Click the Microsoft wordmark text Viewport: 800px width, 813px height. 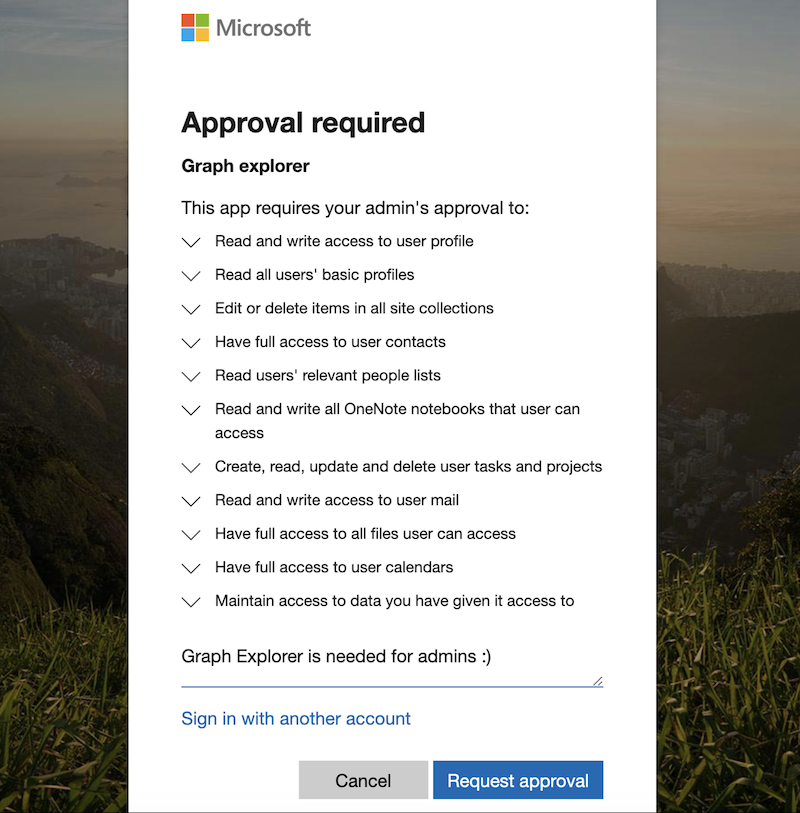click(264, 27)
